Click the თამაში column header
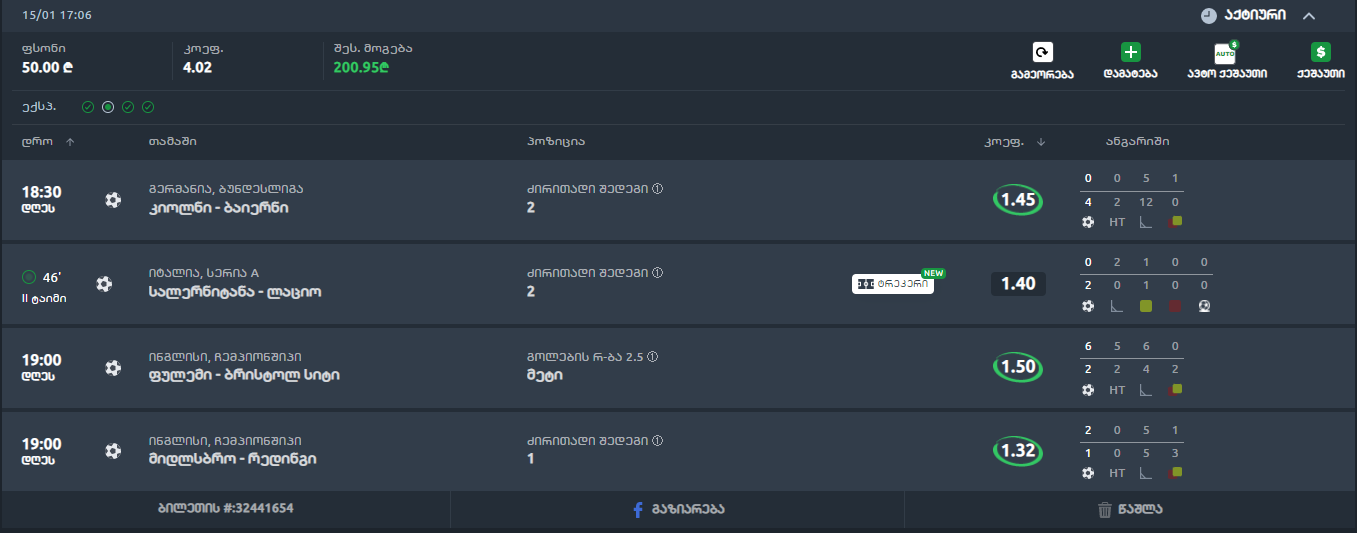The width and height of the screenshot is (1357, 533). [171, 142]
